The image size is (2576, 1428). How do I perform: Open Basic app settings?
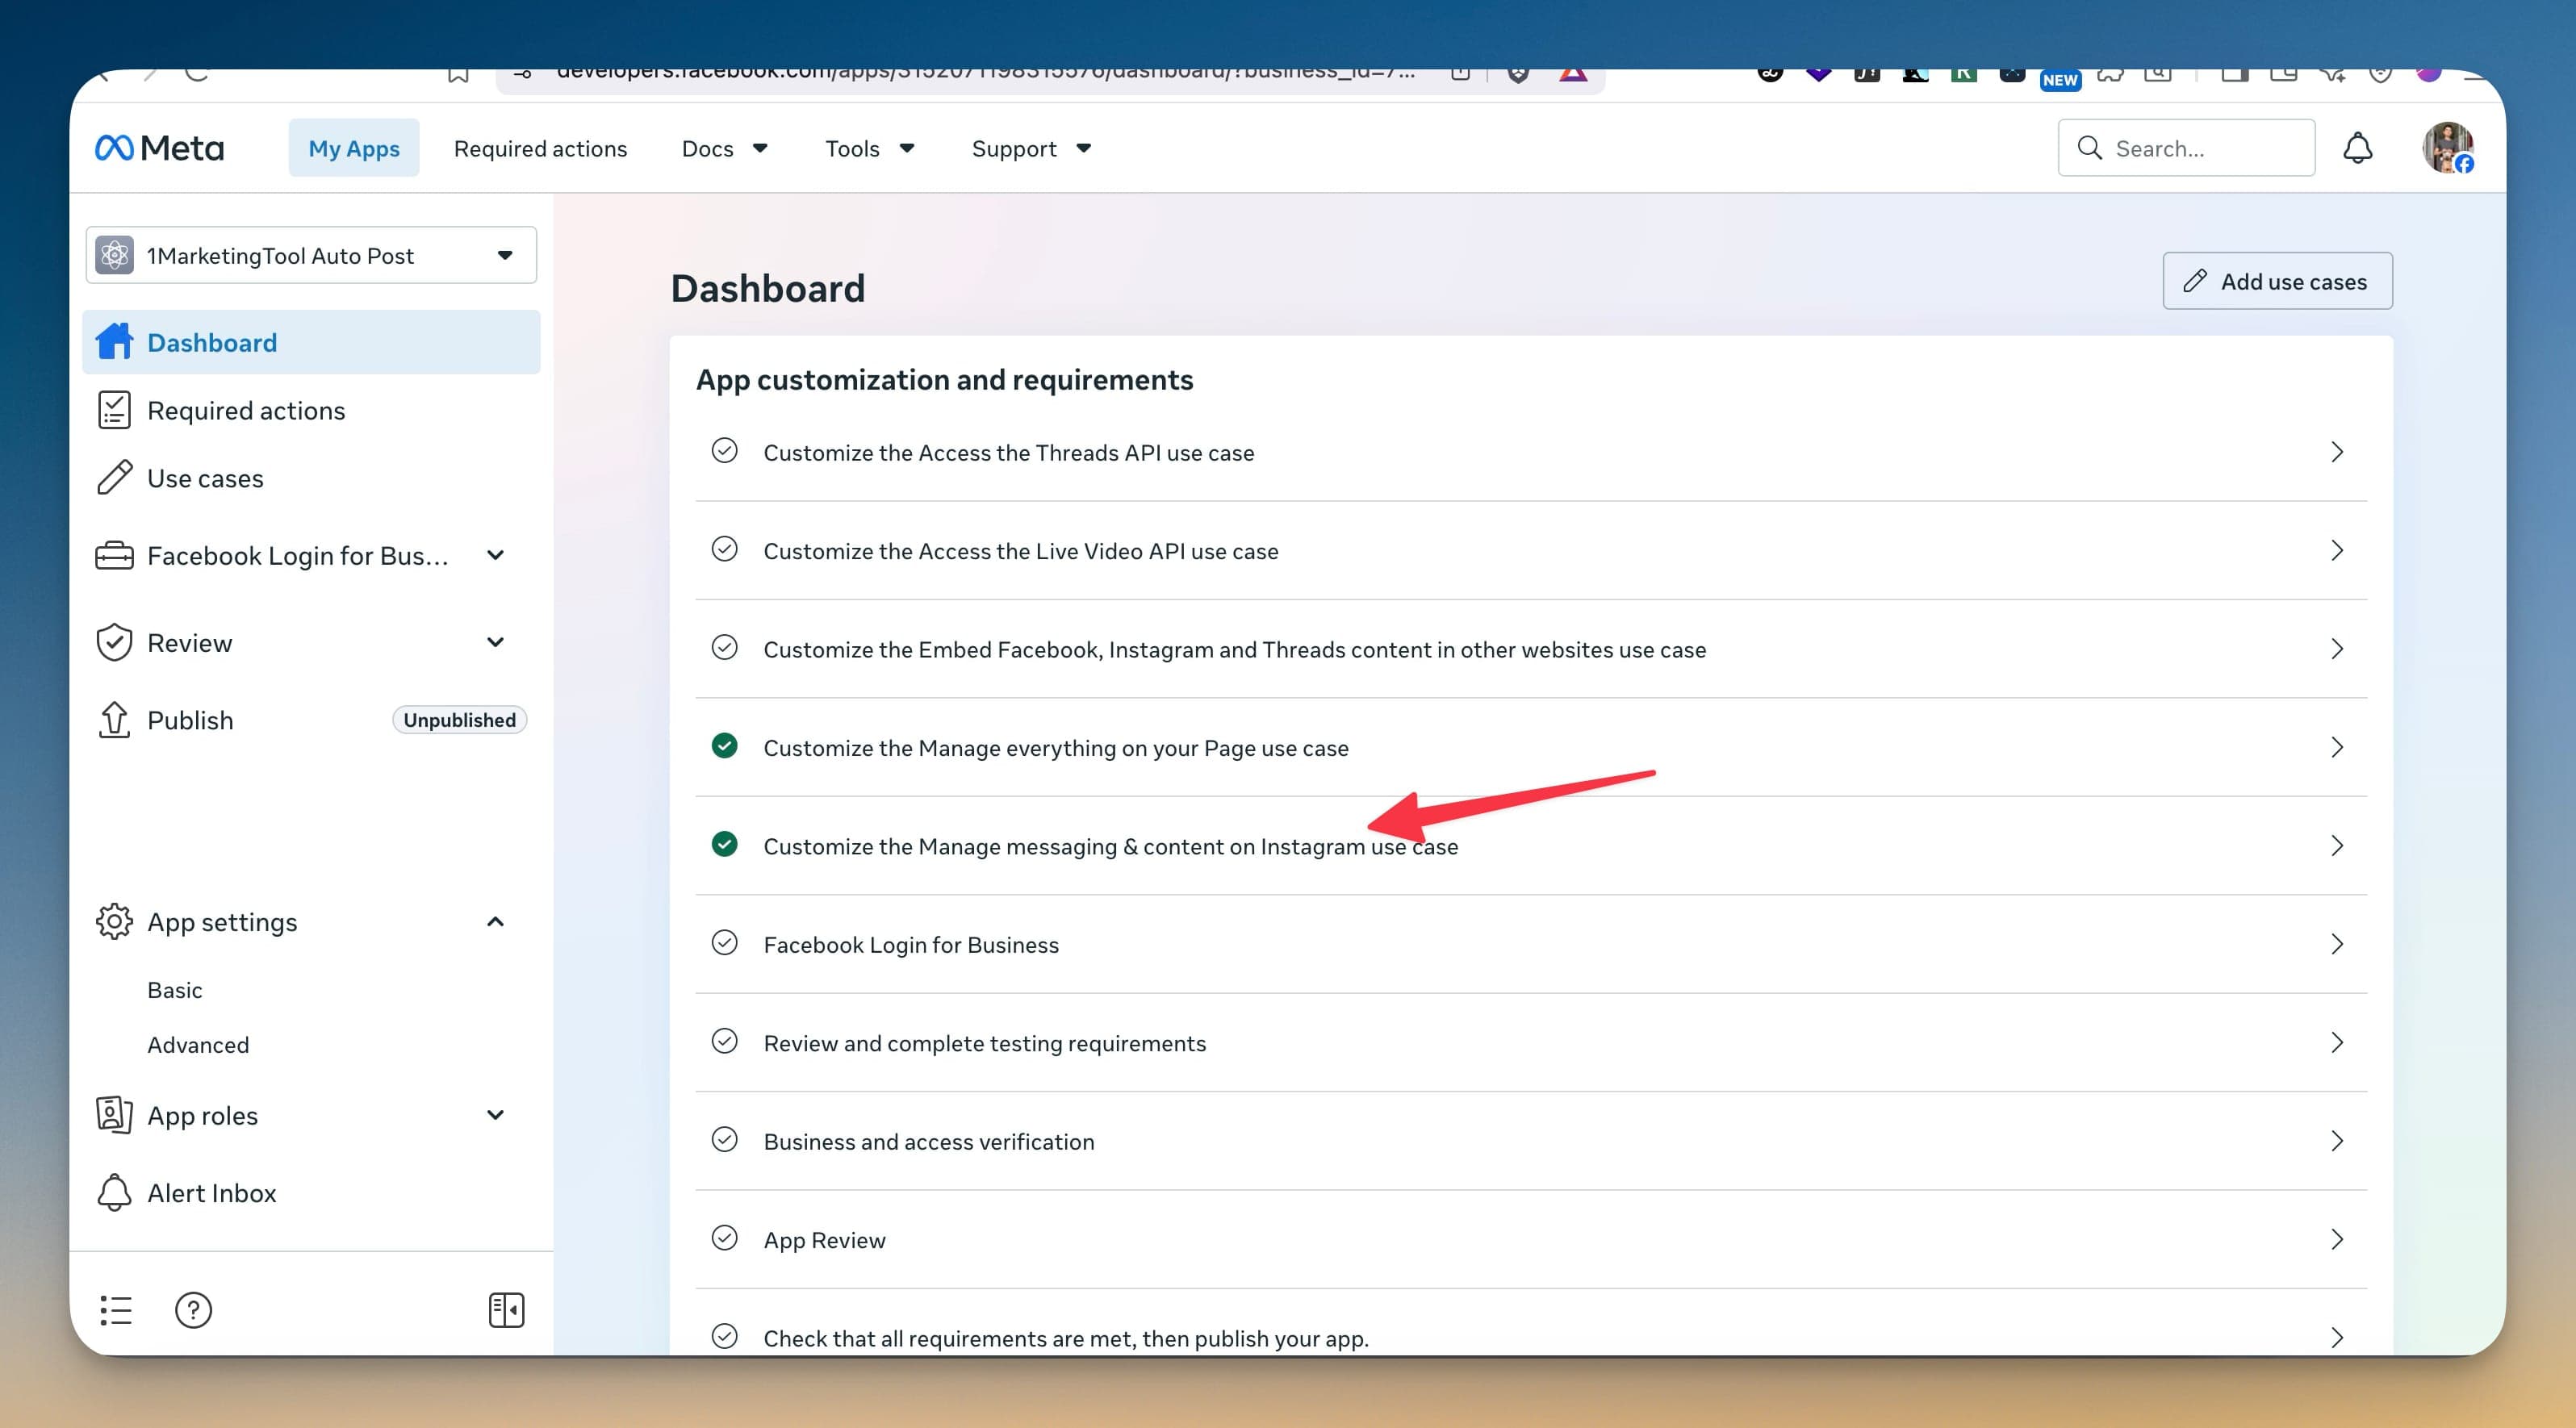(175, 989)
